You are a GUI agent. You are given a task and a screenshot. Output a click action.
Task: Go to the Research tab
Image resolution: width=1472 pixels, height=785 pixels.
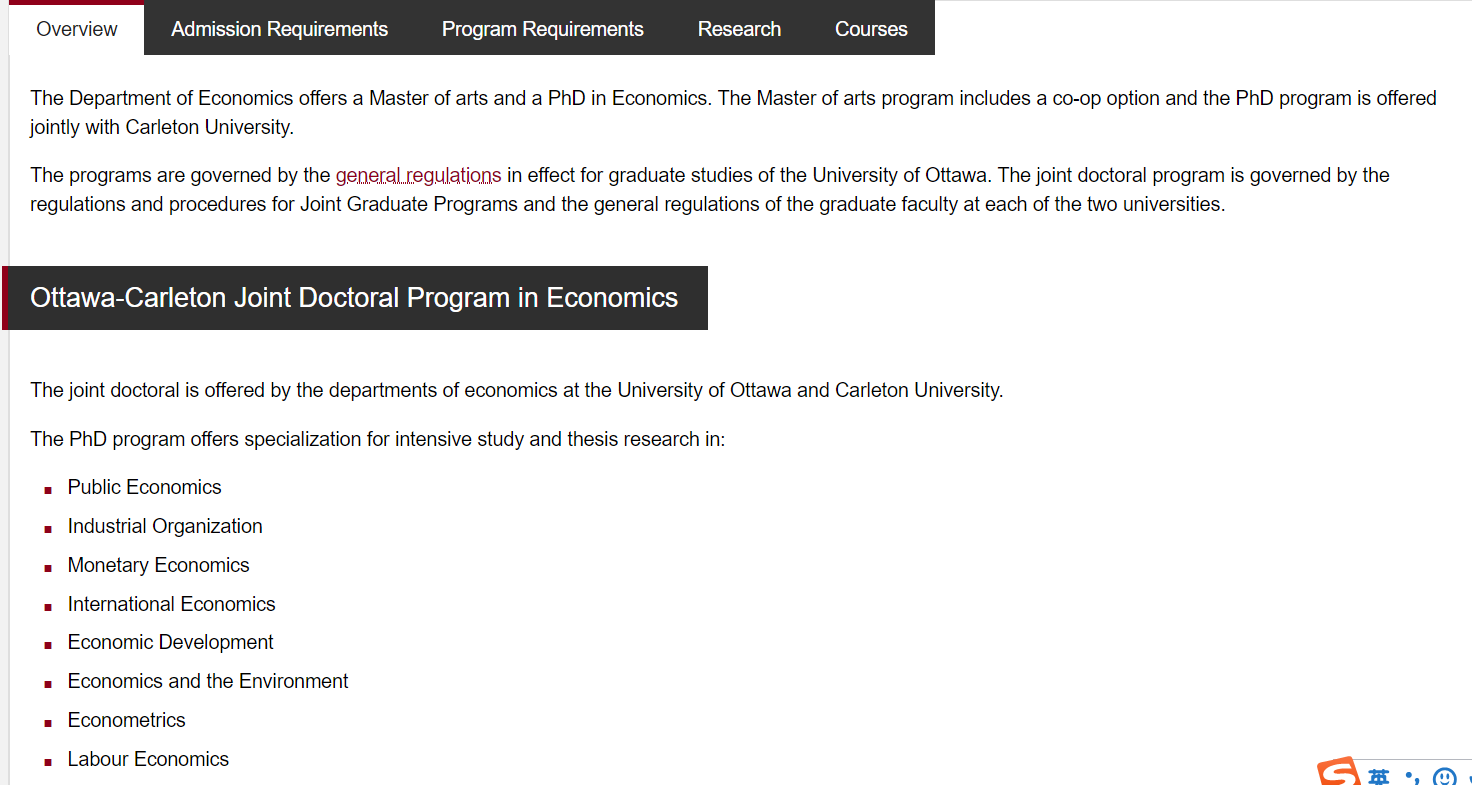739,29
